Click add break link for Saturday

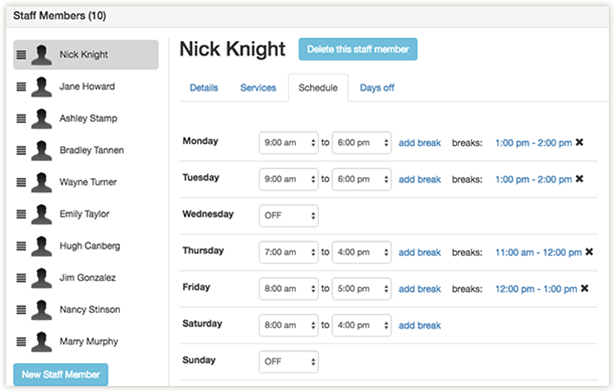(420, 325)
